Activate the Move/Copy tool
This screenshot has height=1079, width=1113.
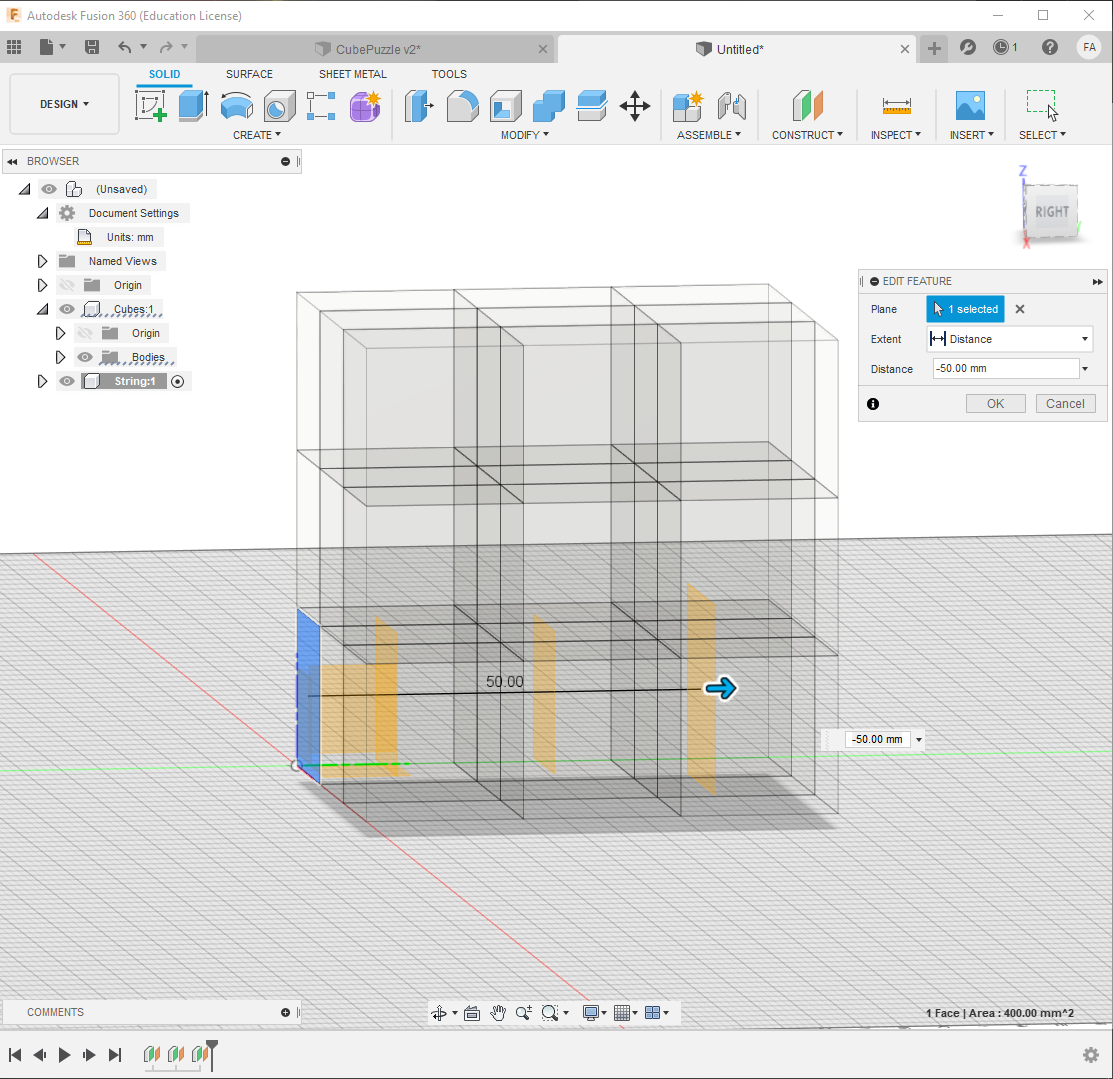[x=637, y=105]
